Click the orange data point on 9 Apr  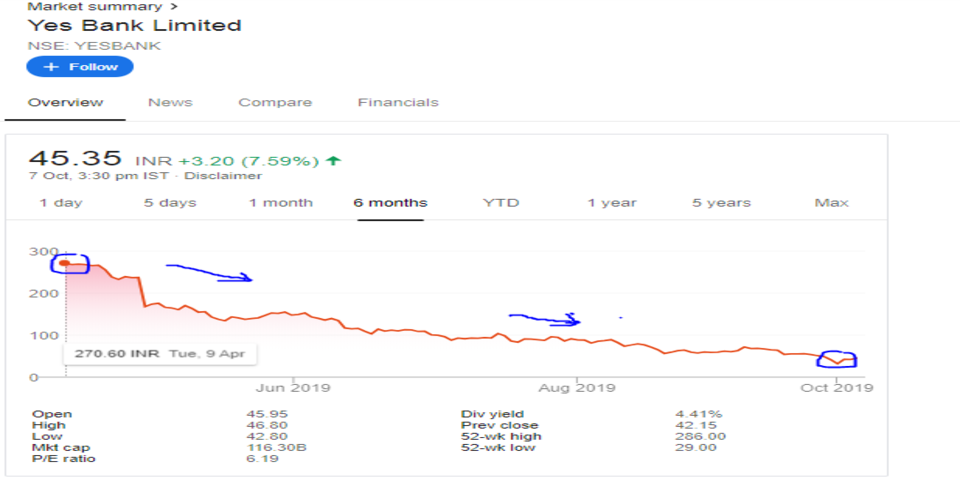pos(65,263)
